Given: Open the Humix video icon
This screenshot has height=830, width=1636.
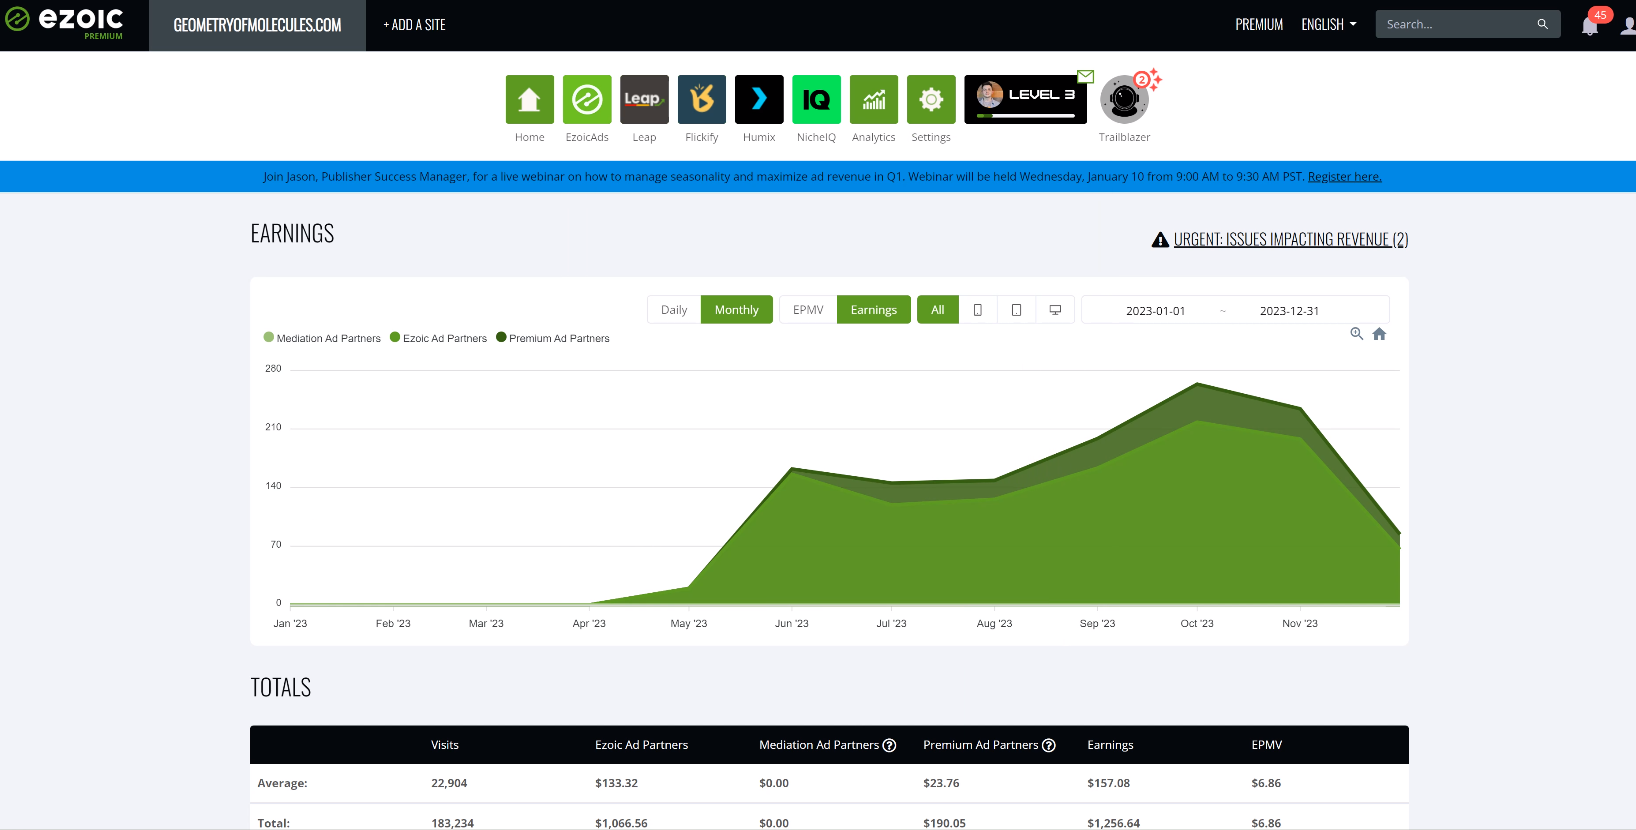Looking at the screenshot, I should tap(759, 99).
